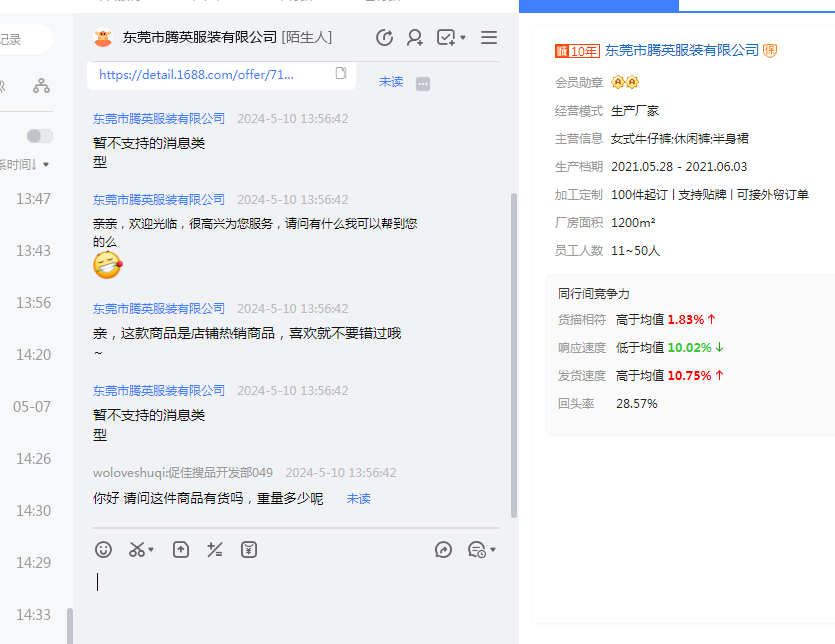Screen dimensions: 835x644
Task: Click the add contact icon in header
Action: [x=414, y=38]
